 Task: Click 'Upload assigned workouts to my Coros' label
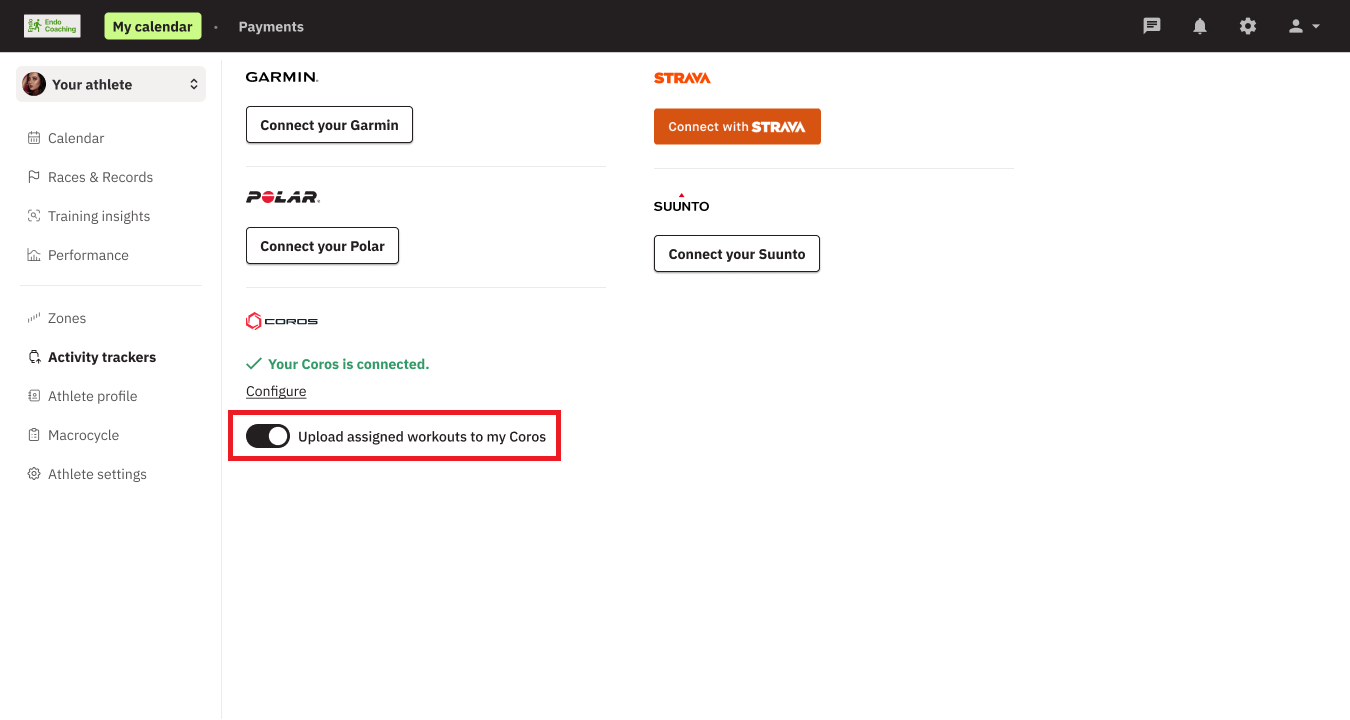click(422, 436)
